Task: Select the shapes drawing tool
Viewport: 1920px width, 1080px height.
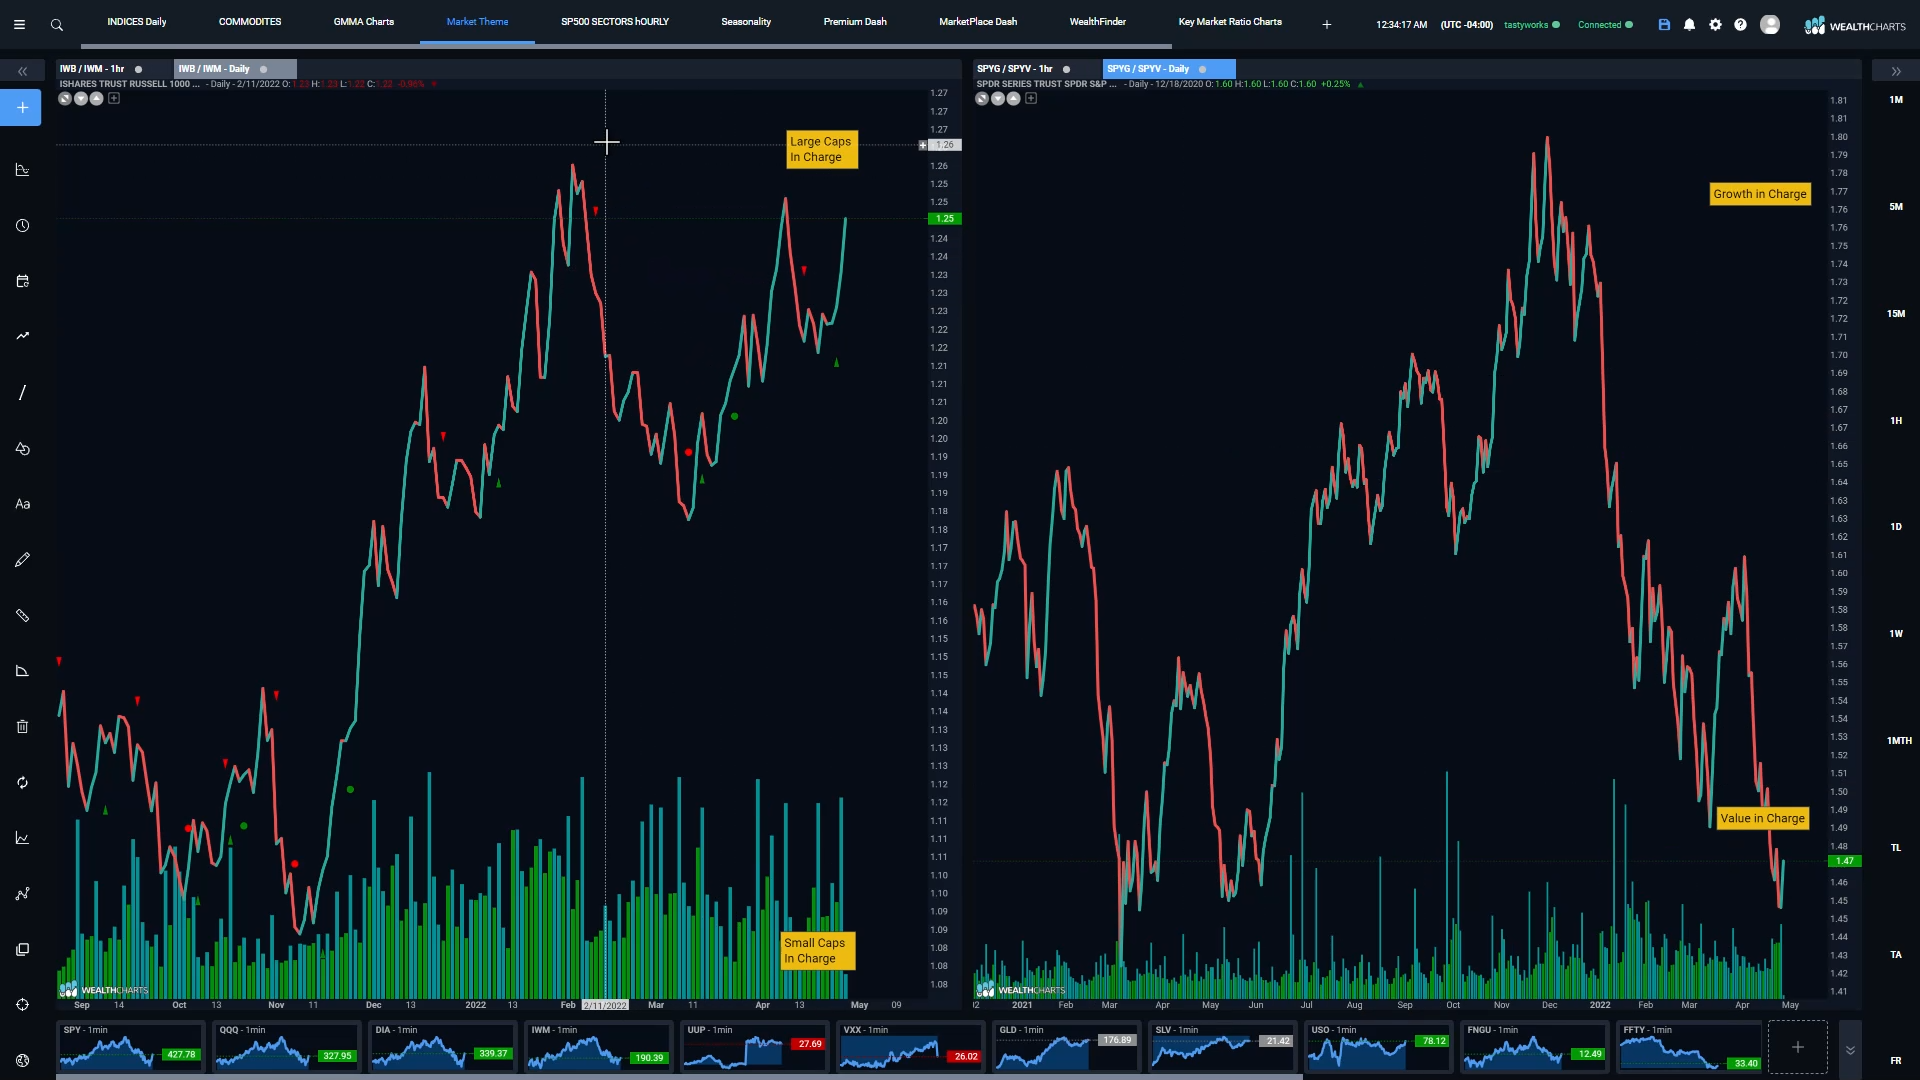Action: pos(22,448)
